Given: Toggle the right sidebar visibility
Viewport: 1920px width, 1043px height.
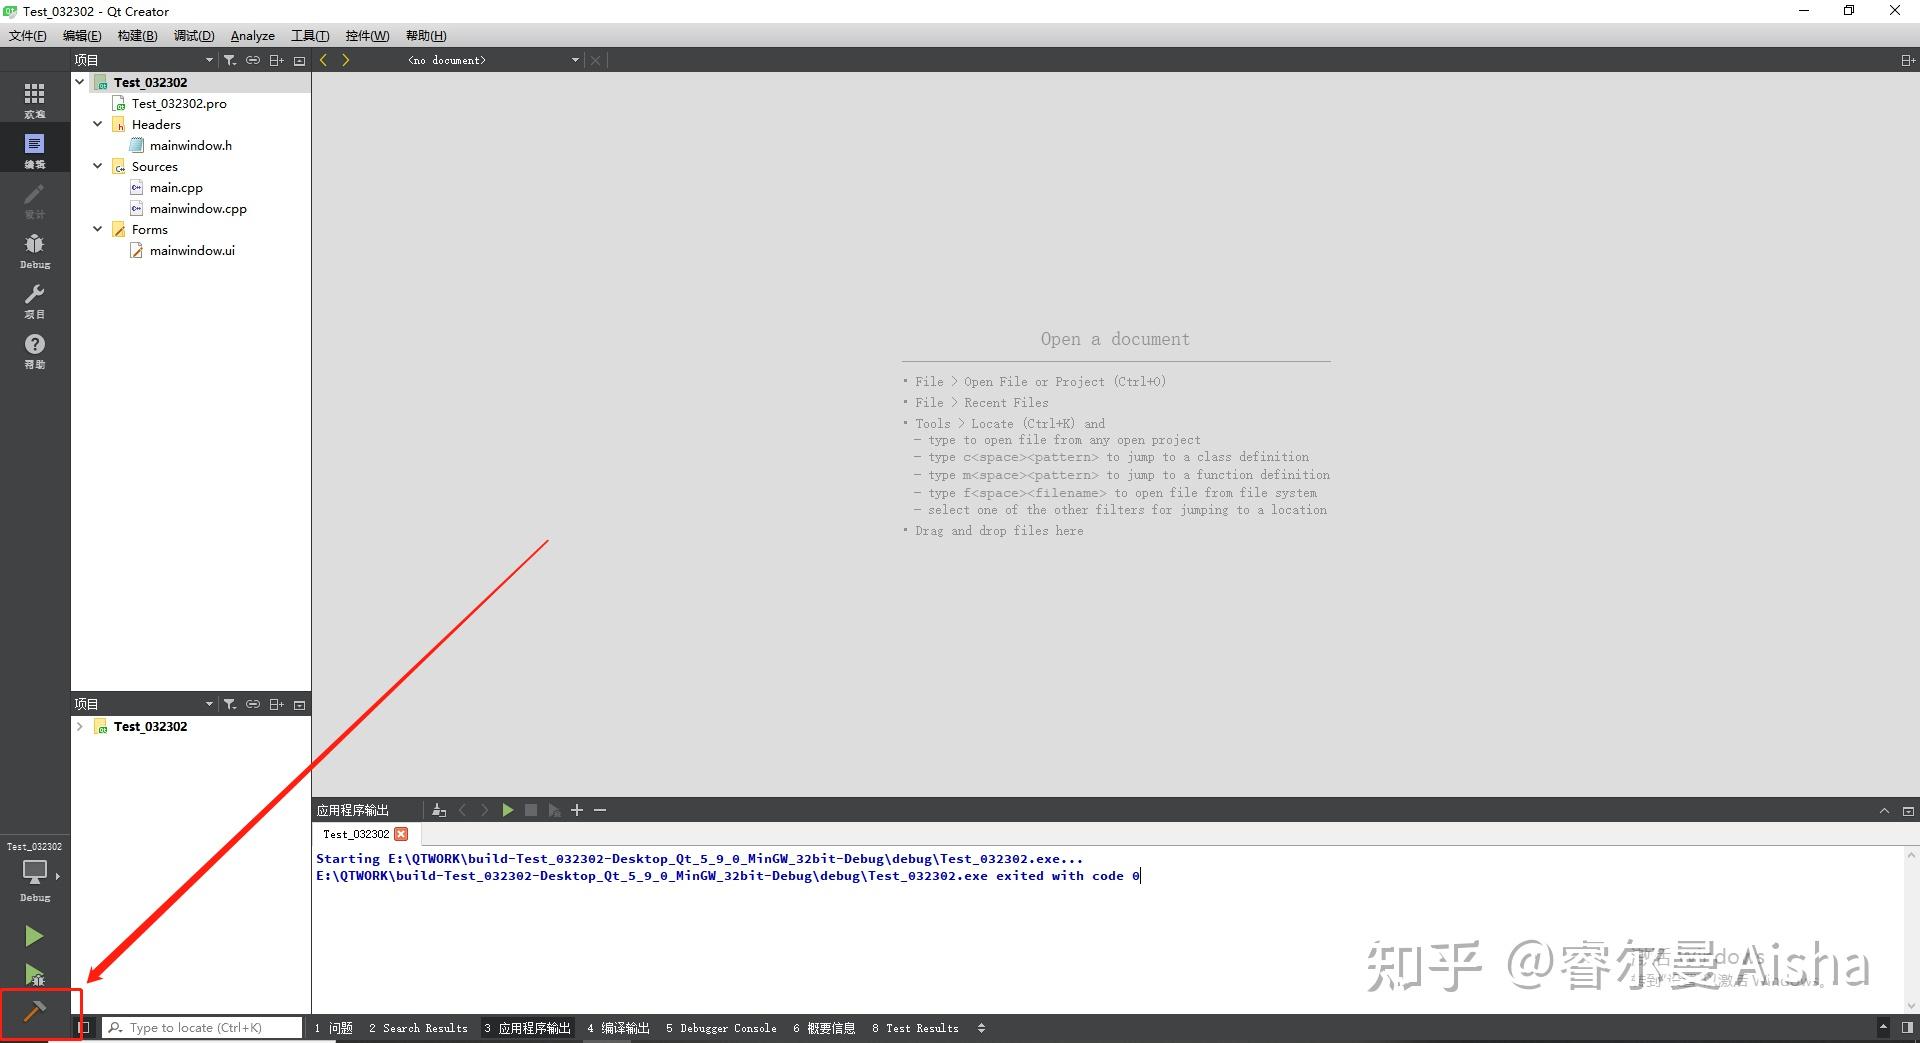Looking at the screenshot, I should [x=1907, y=1027].
